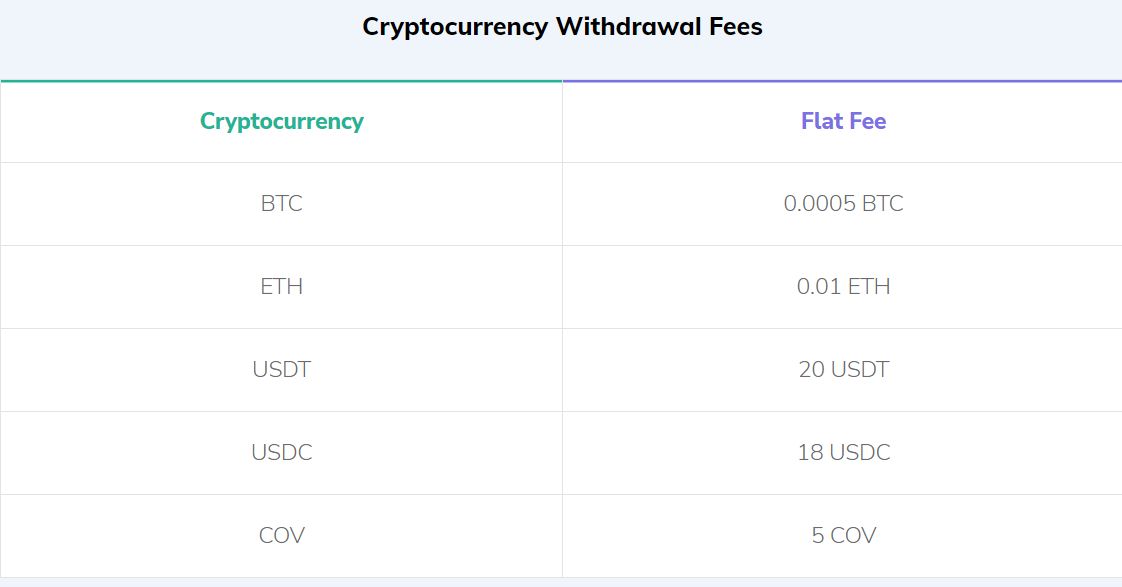Select the BTC cell in the Cryptocurrency column
The image size is (1122, 587).
(x=281, y=204)
